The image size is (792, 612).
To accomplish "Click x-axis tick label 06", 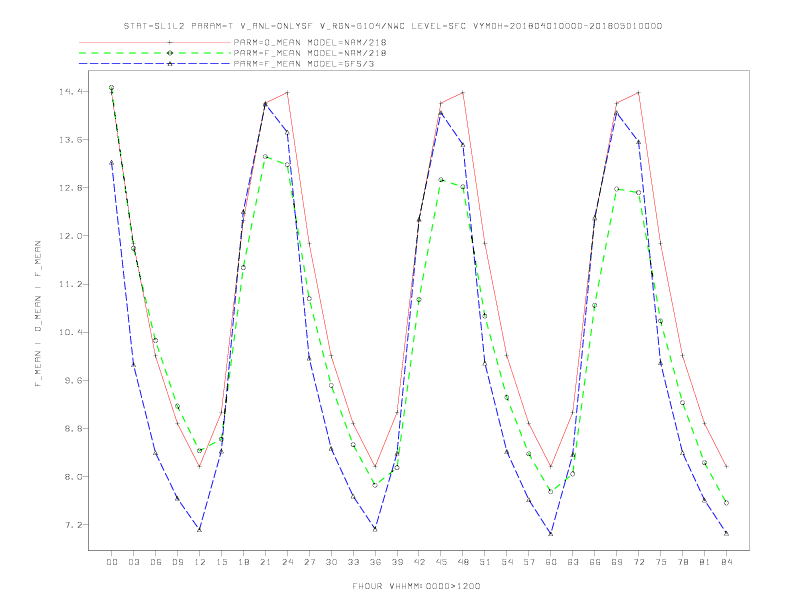I will tap(156, 562).
